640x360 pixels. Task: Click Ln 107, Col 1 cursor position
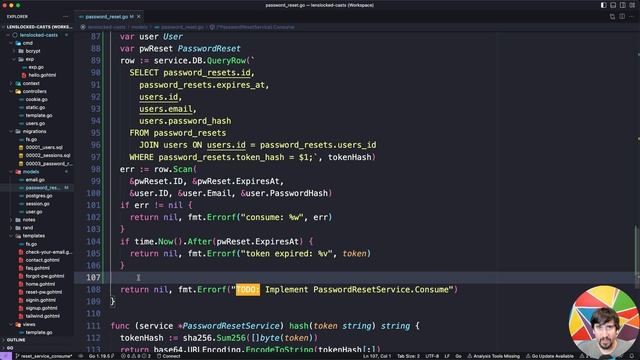(377, 356)
